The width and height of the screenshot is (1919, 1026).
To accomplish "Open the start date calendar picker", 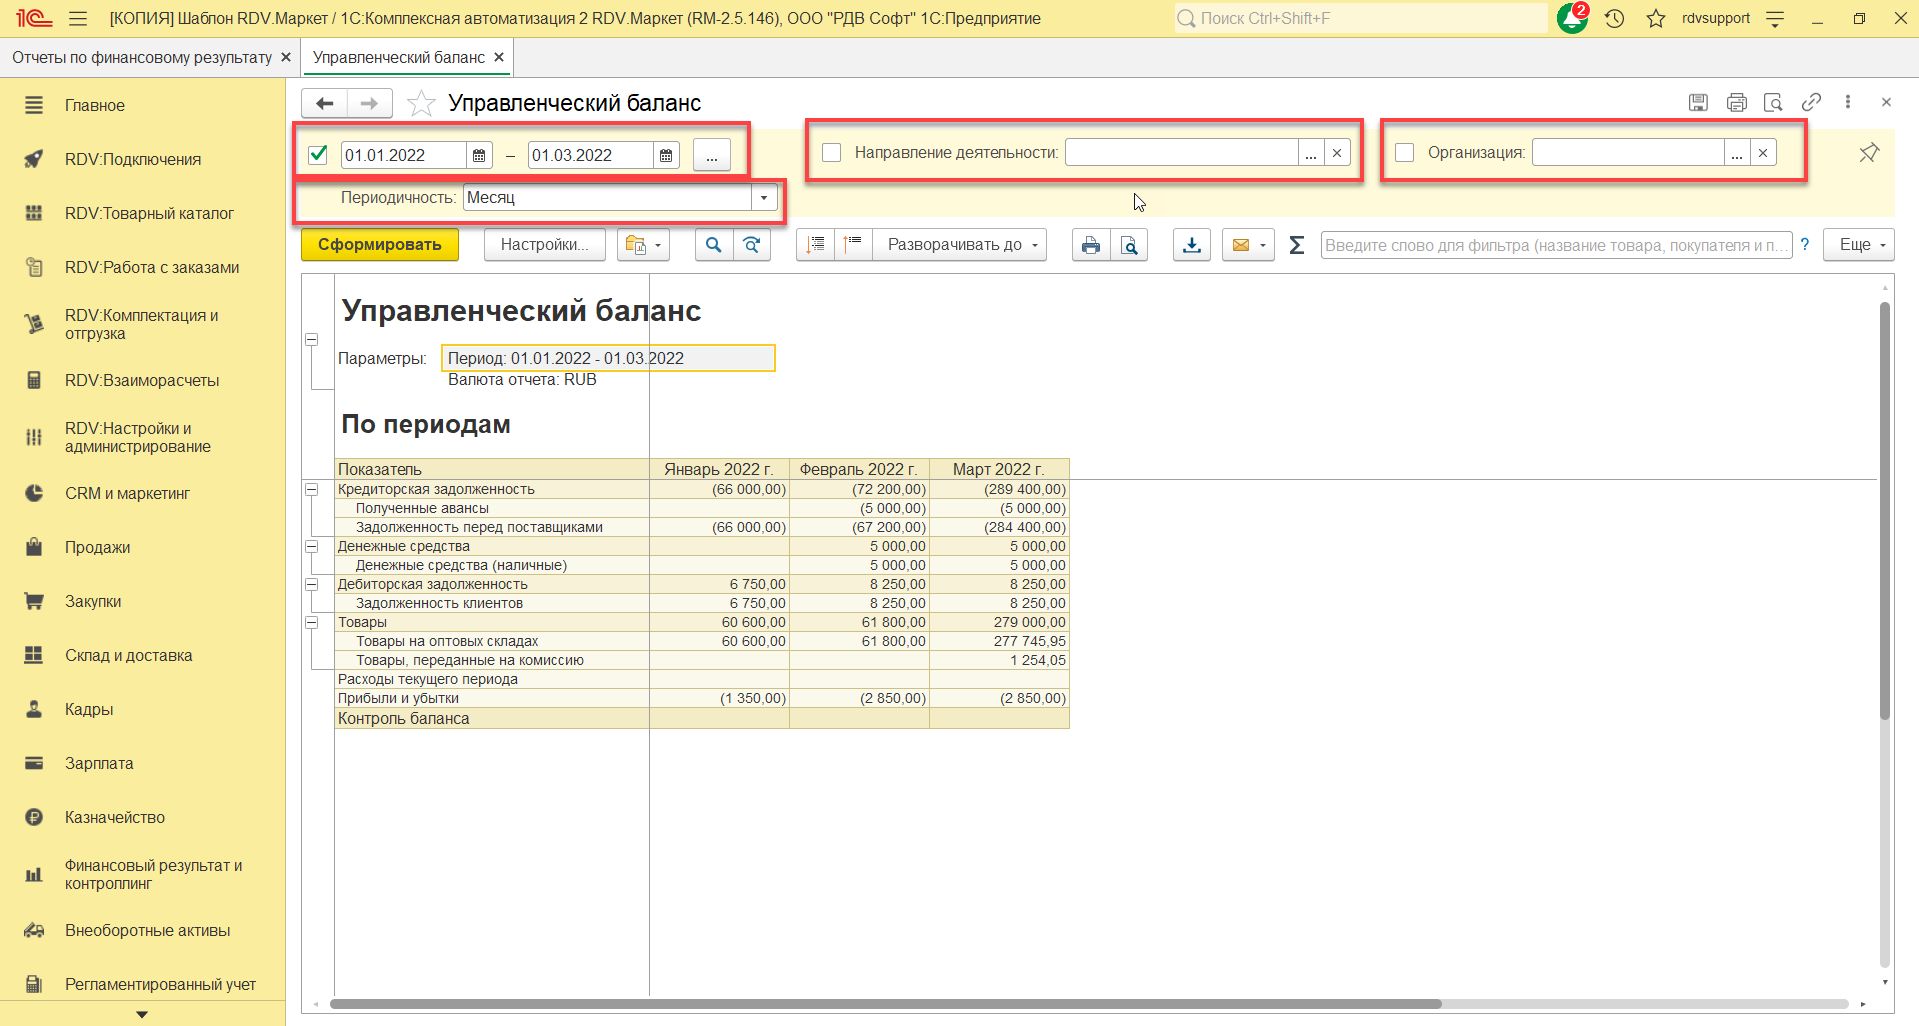I will point(479,156).
